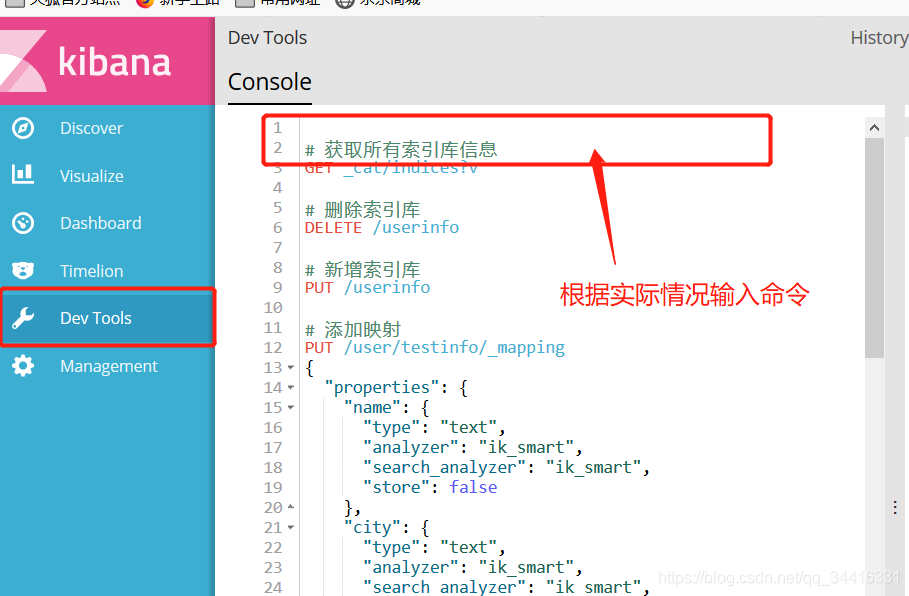Click the Timelion bear icon
Screen dimensions: 909x596
(23, 271)
